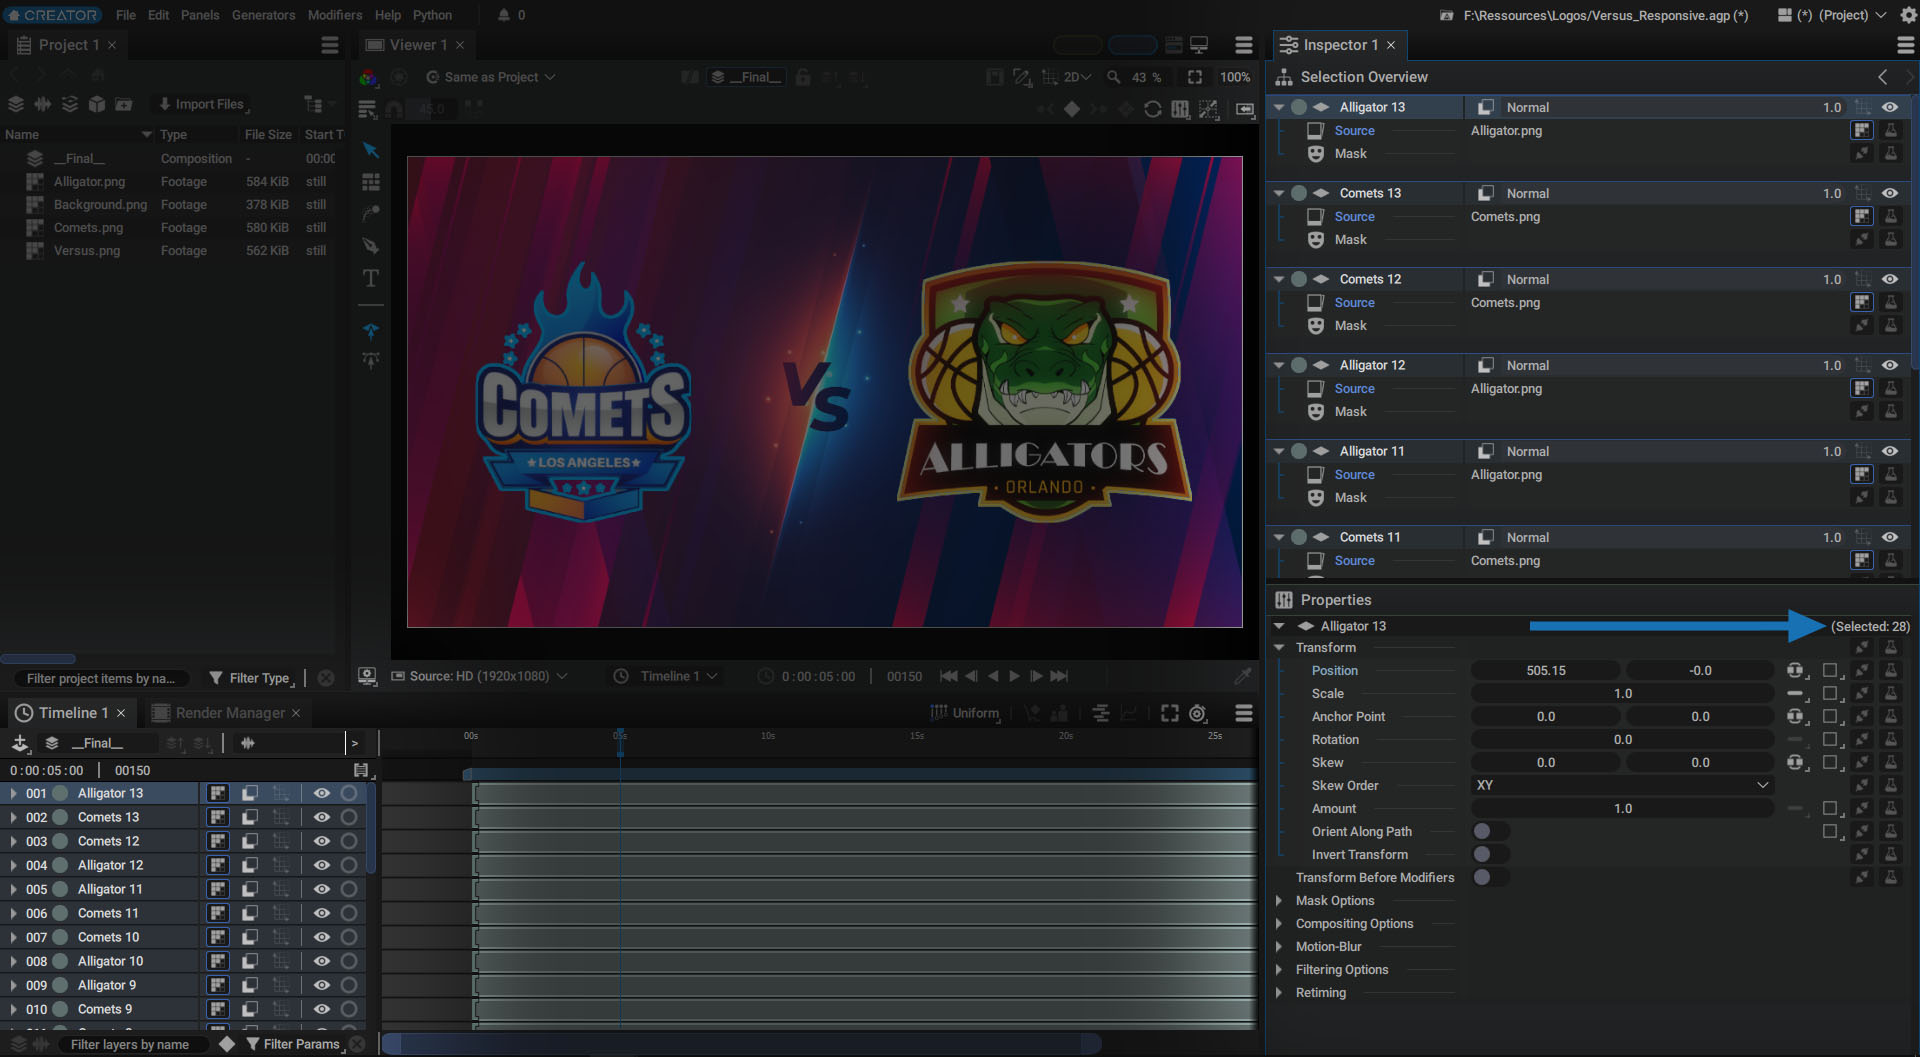The width and height of the screenshot is (1920, 1057).
Task: Adjust the Scale value slider field
Action: 1622,694
